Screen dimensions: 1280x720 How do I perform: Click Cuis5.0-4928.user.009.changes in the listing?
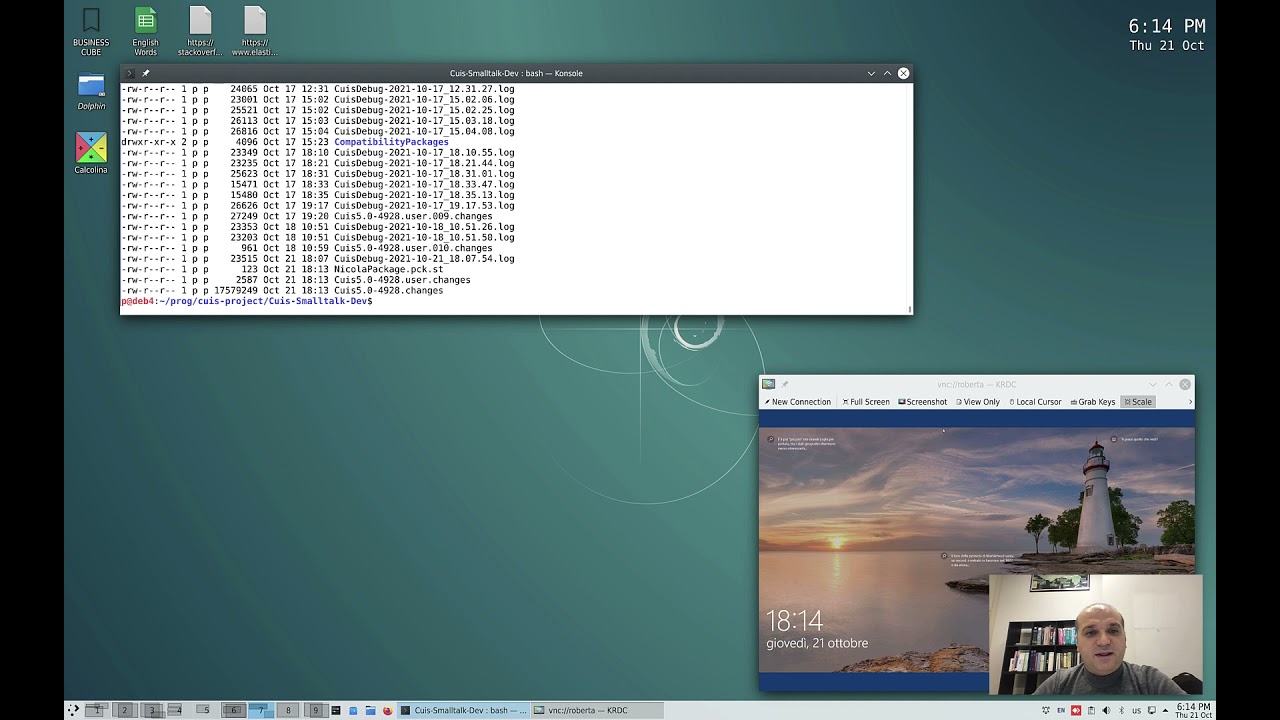413,216
